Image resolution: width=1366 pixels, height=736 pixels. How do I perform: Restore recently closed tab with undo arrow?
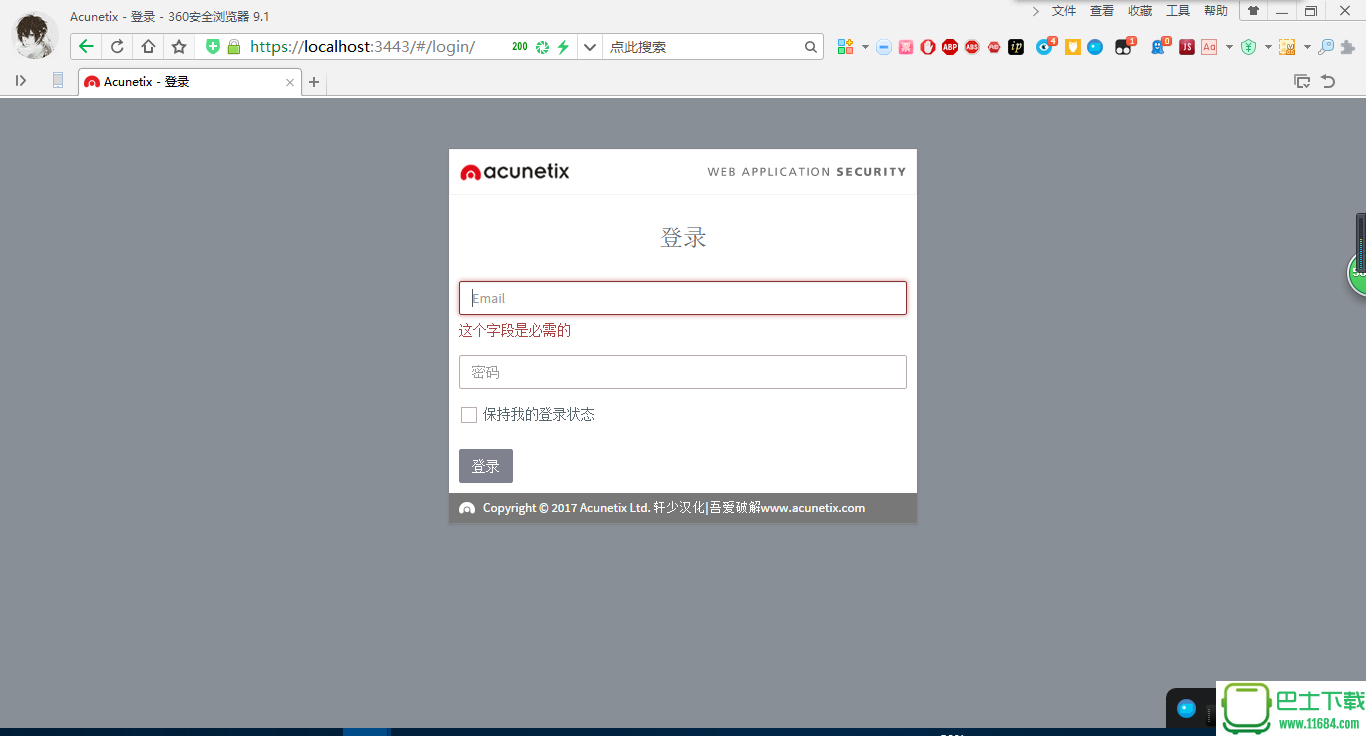click(1328, 81)
